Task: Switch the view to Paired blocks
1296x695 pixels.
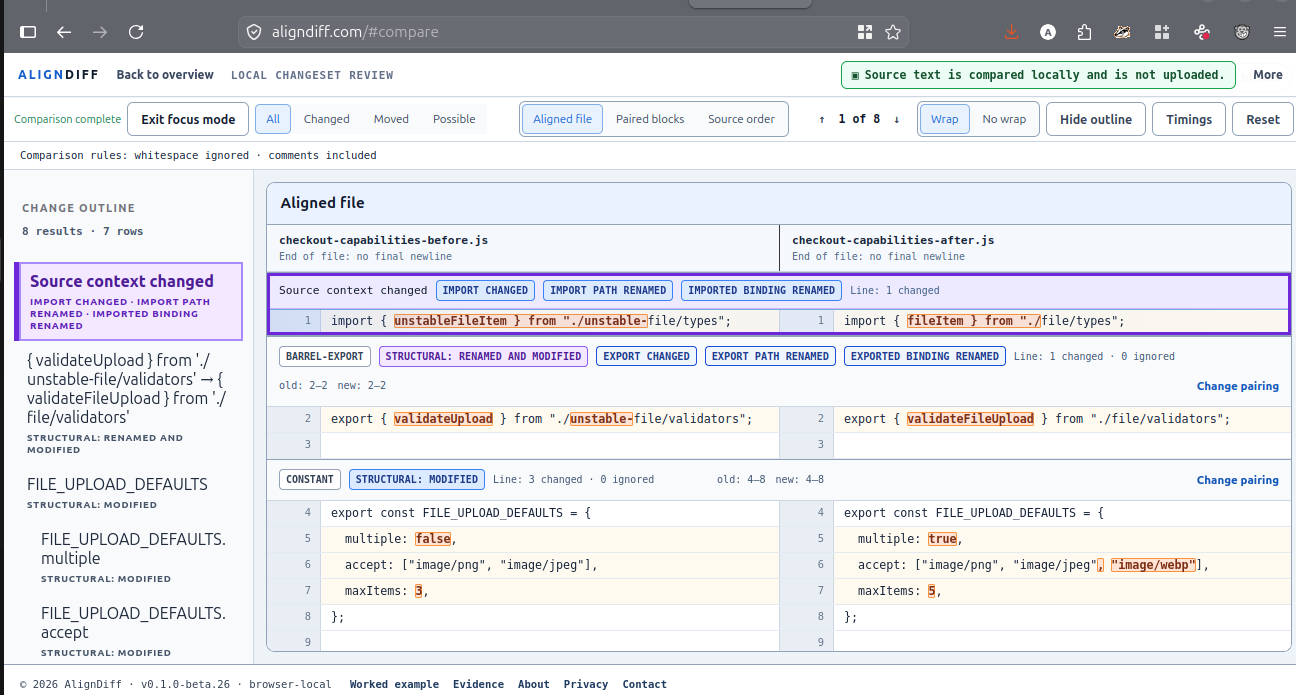Action: pos(650,119)
